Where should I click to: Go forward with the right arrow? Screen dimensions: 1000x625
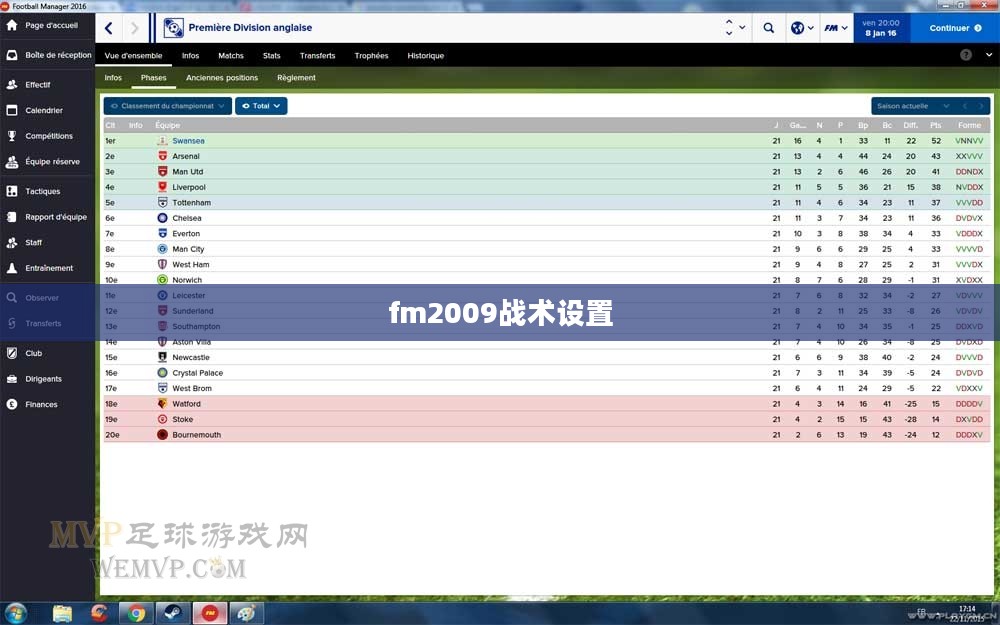(x=135, y=28)
